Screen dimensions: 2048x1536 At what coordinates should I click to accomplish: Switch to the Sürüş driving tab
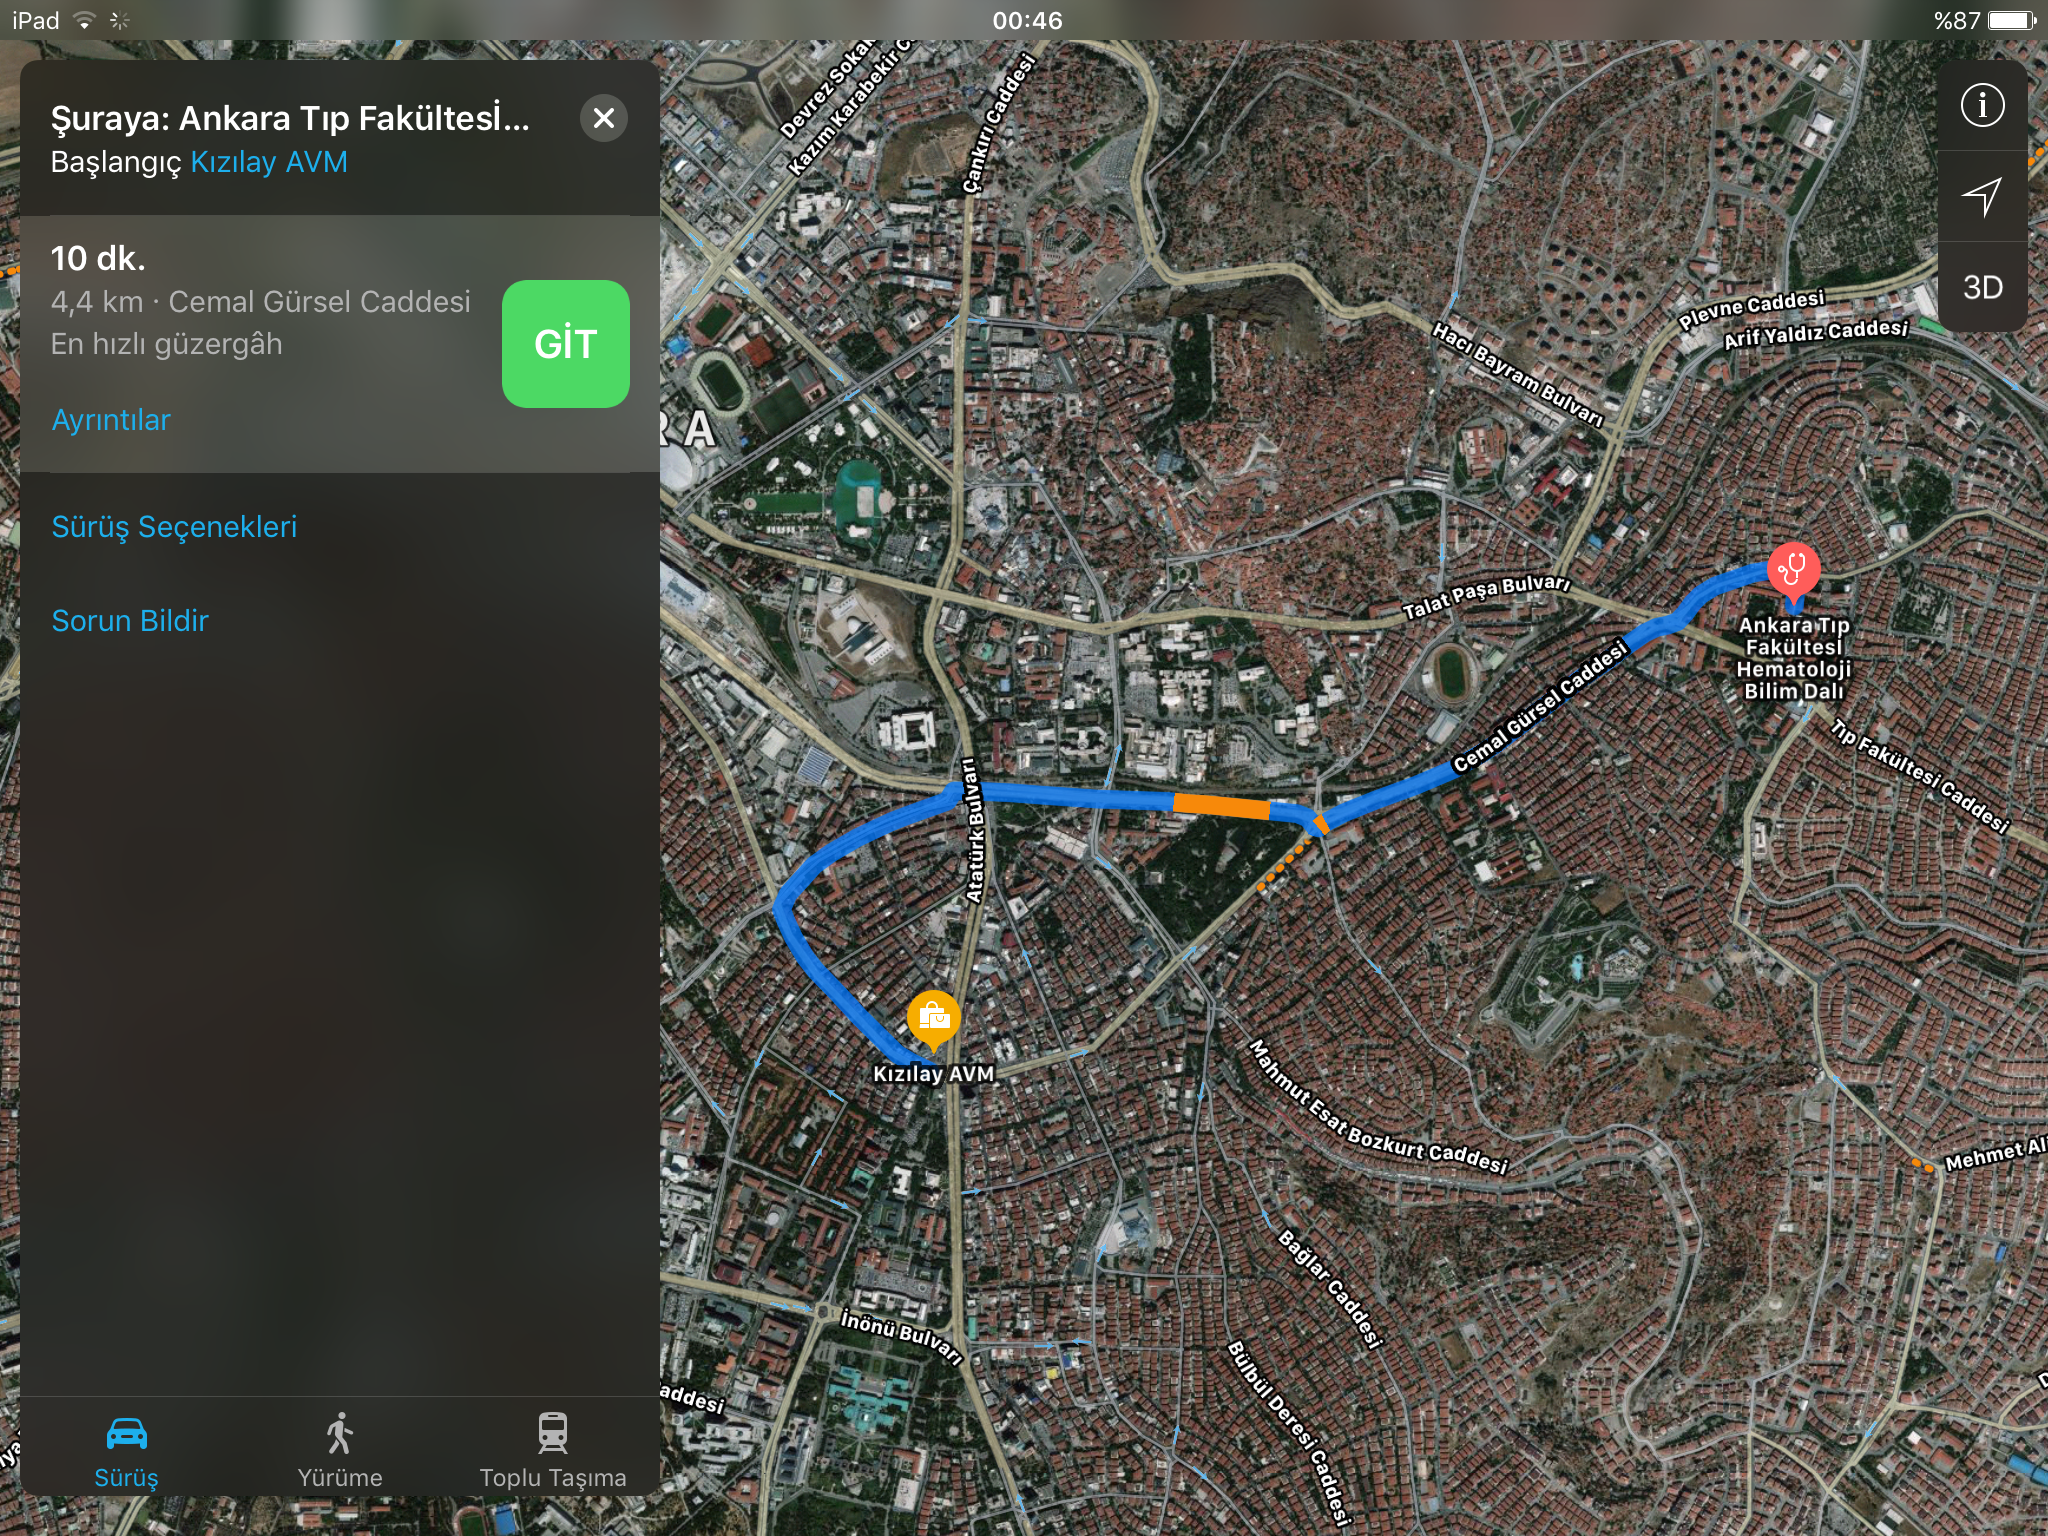pos(127,1452)
